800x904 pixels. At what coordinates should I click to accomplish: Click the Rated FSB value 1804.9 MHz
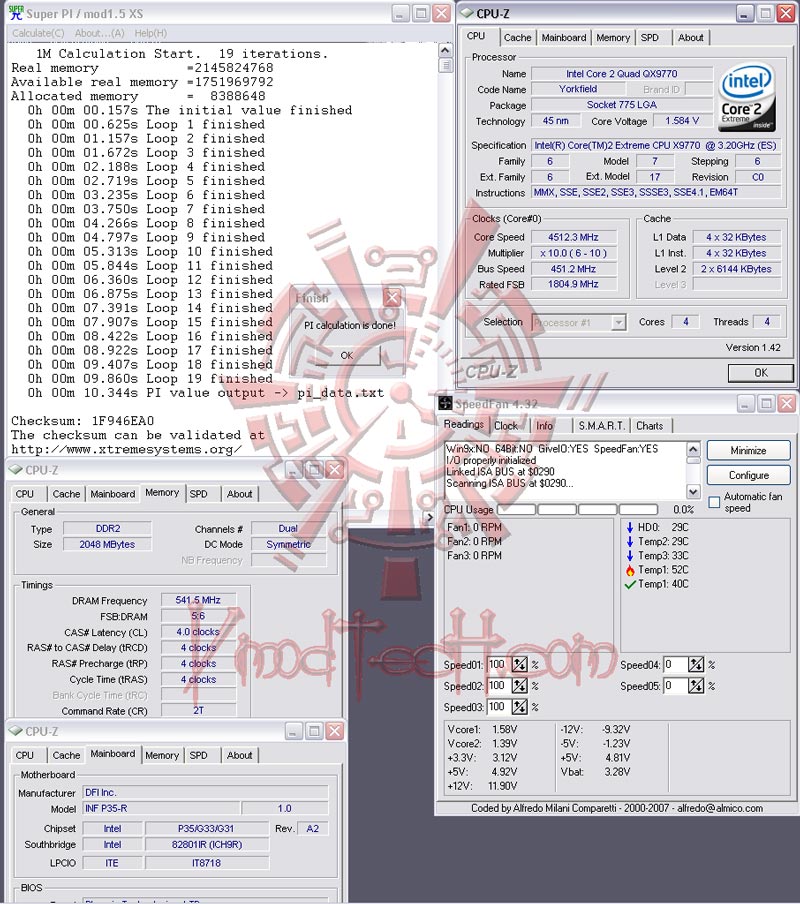[x=573, y=284]
